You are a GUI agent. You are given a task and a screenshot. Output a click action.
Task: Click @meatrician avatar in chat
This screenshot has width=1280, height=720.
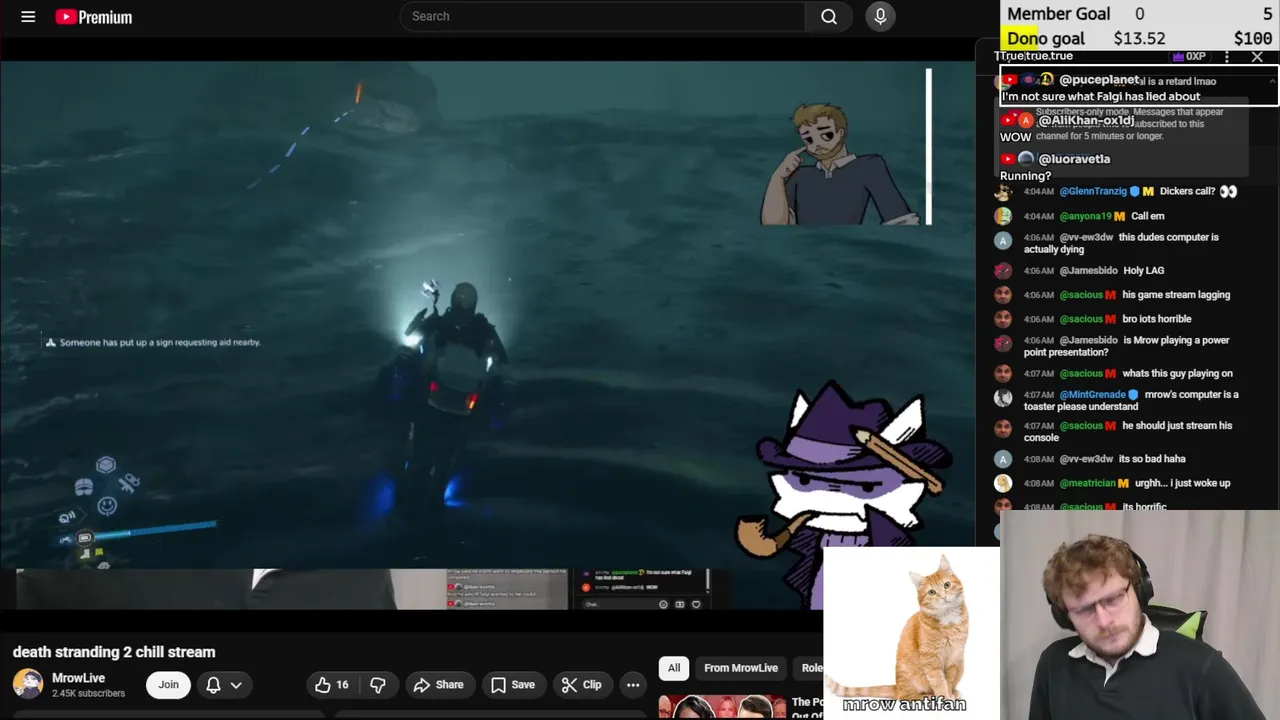(1003, 483)
